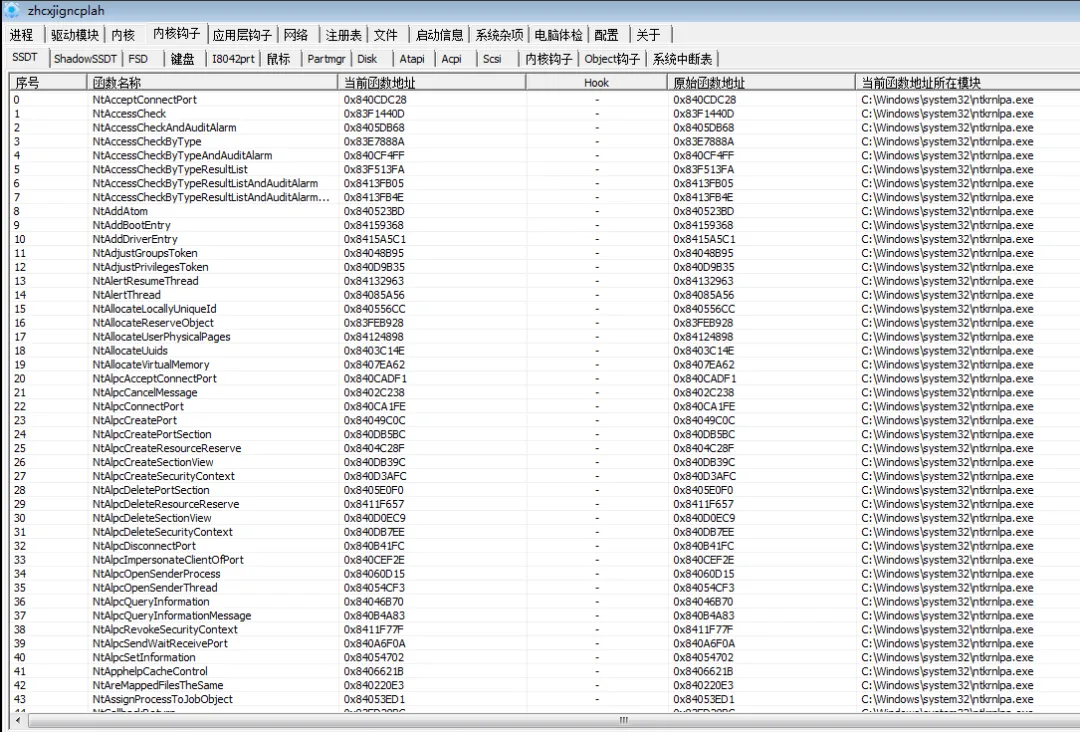The image size is (1080, 732).
Task: Select NtAdjustPrivilegesToken entry
Action: click(x=545, y=267)
